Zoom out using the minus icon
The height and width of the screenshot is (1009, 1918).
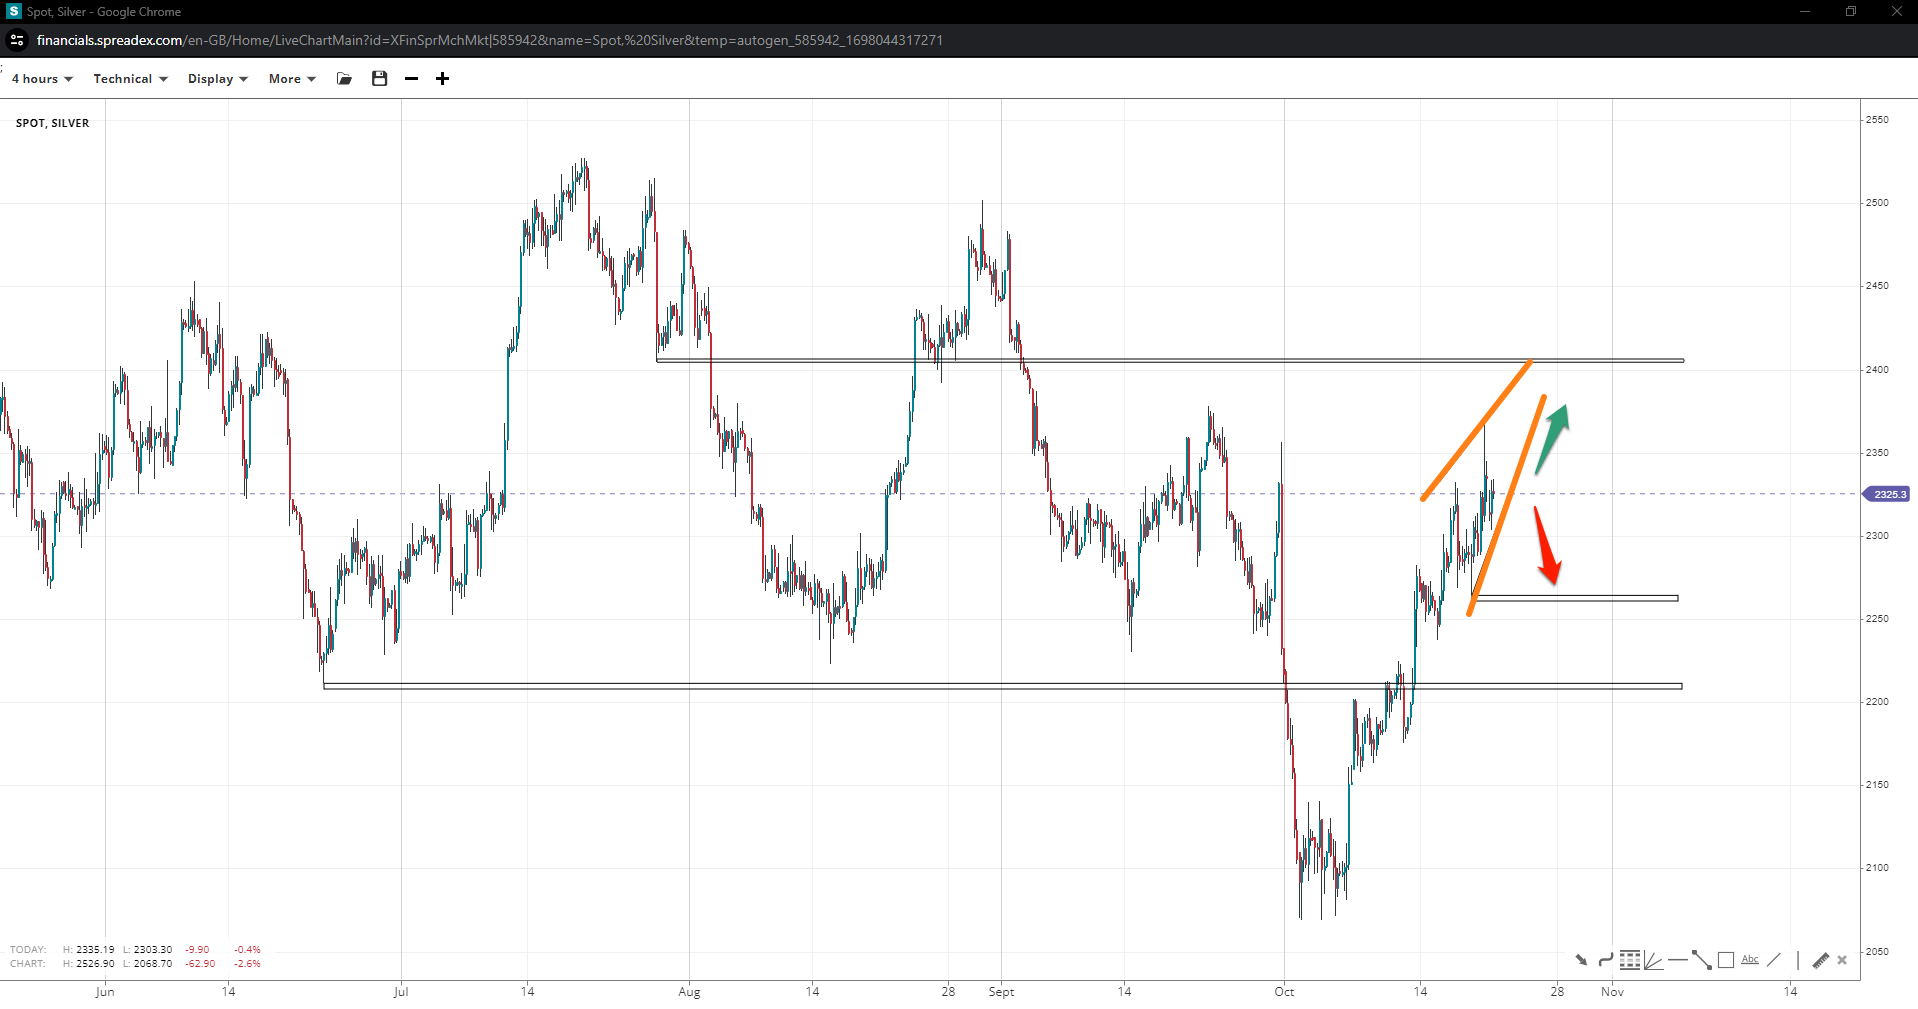[x=411, y=79]
